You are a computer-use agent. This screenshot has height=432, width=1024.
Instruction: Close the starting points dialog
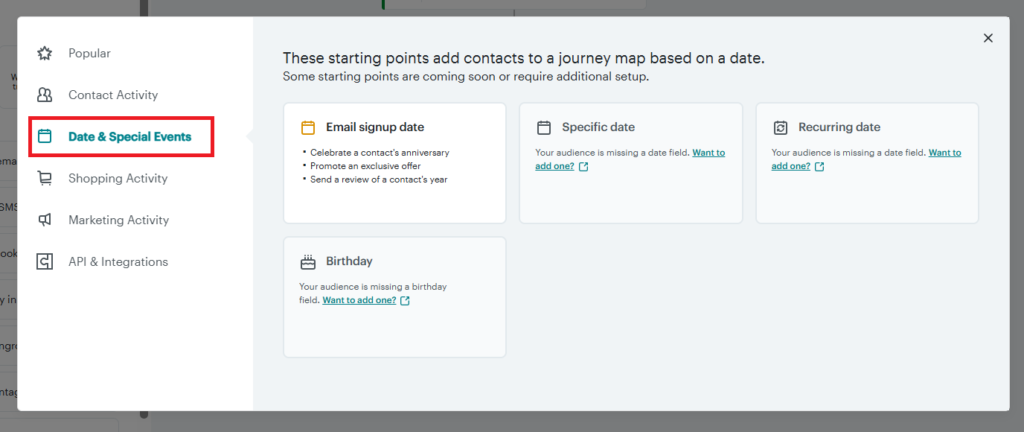point(988,38)
